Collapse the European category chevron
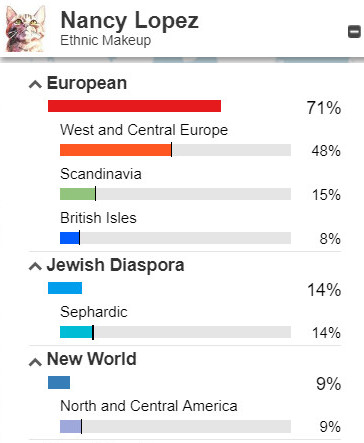 [x=35, y=84]
